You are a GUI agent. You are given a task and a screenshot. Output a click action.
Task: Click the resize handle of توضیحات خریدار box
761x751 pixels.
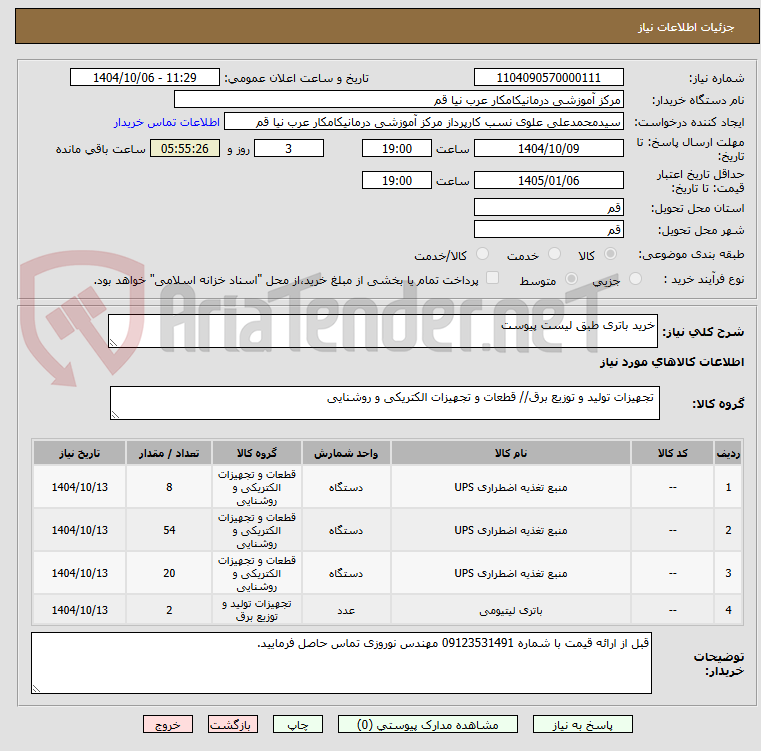point(36,688)
